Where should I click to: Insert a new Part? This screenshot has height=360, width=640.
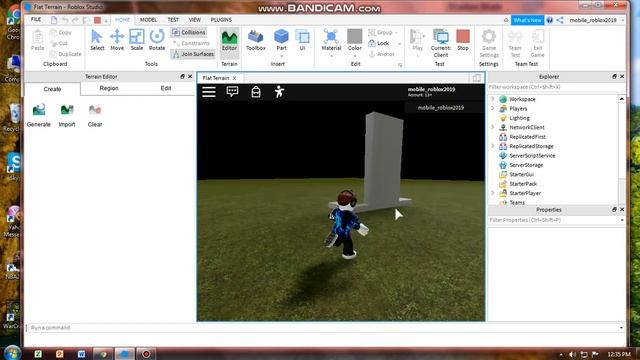(x=281, y=40)
